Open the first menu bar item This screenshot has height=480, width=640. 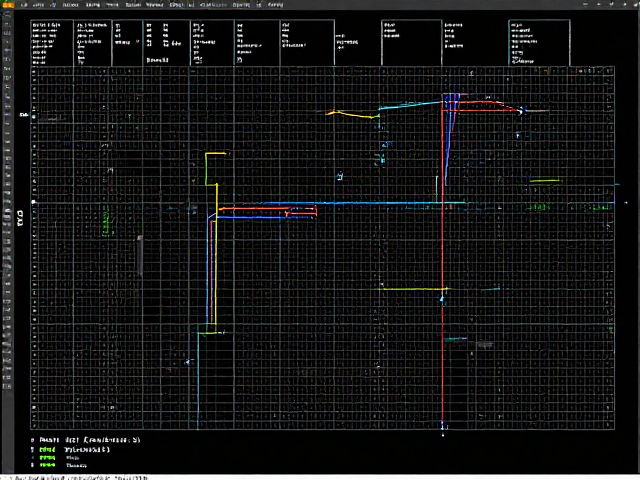pos(24,5)
